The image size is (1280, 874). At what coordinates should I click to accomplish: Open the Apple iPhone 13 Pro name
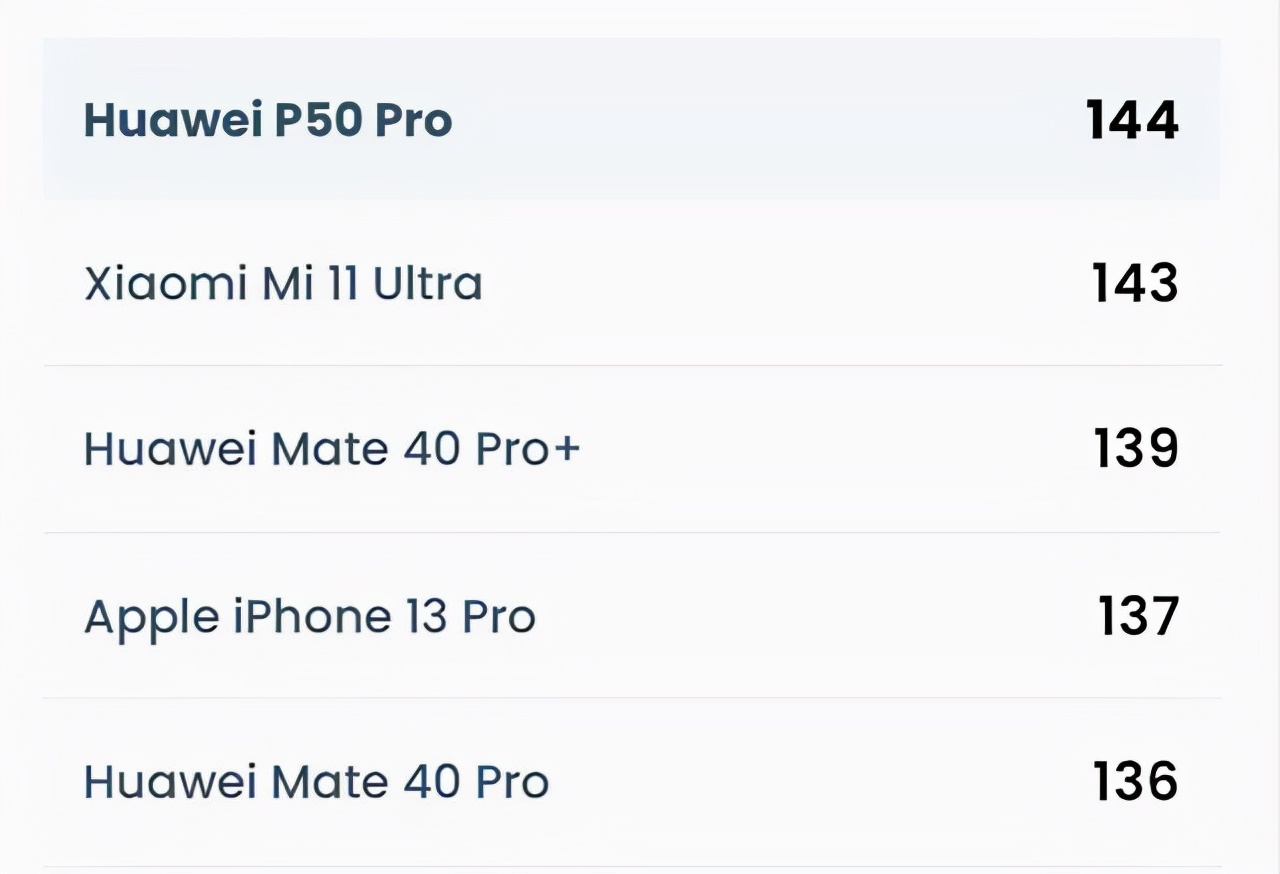[310, 616]
